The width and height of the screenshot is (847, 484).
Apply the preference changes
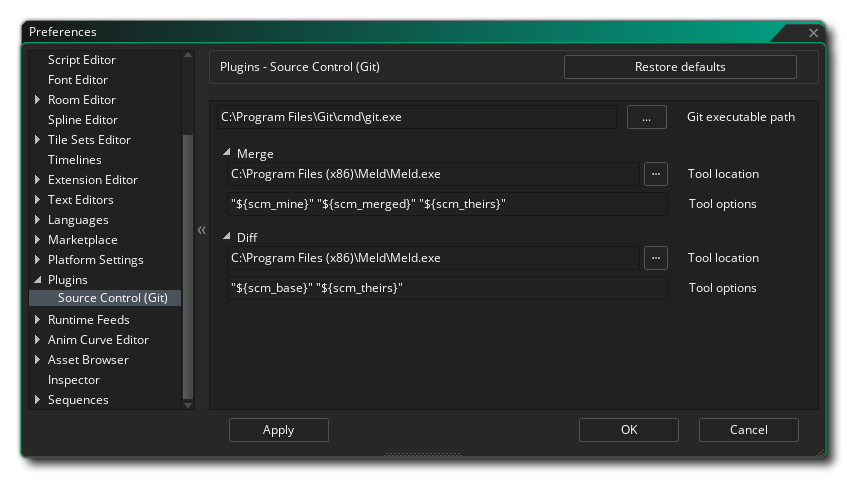[x=279, y=430]
